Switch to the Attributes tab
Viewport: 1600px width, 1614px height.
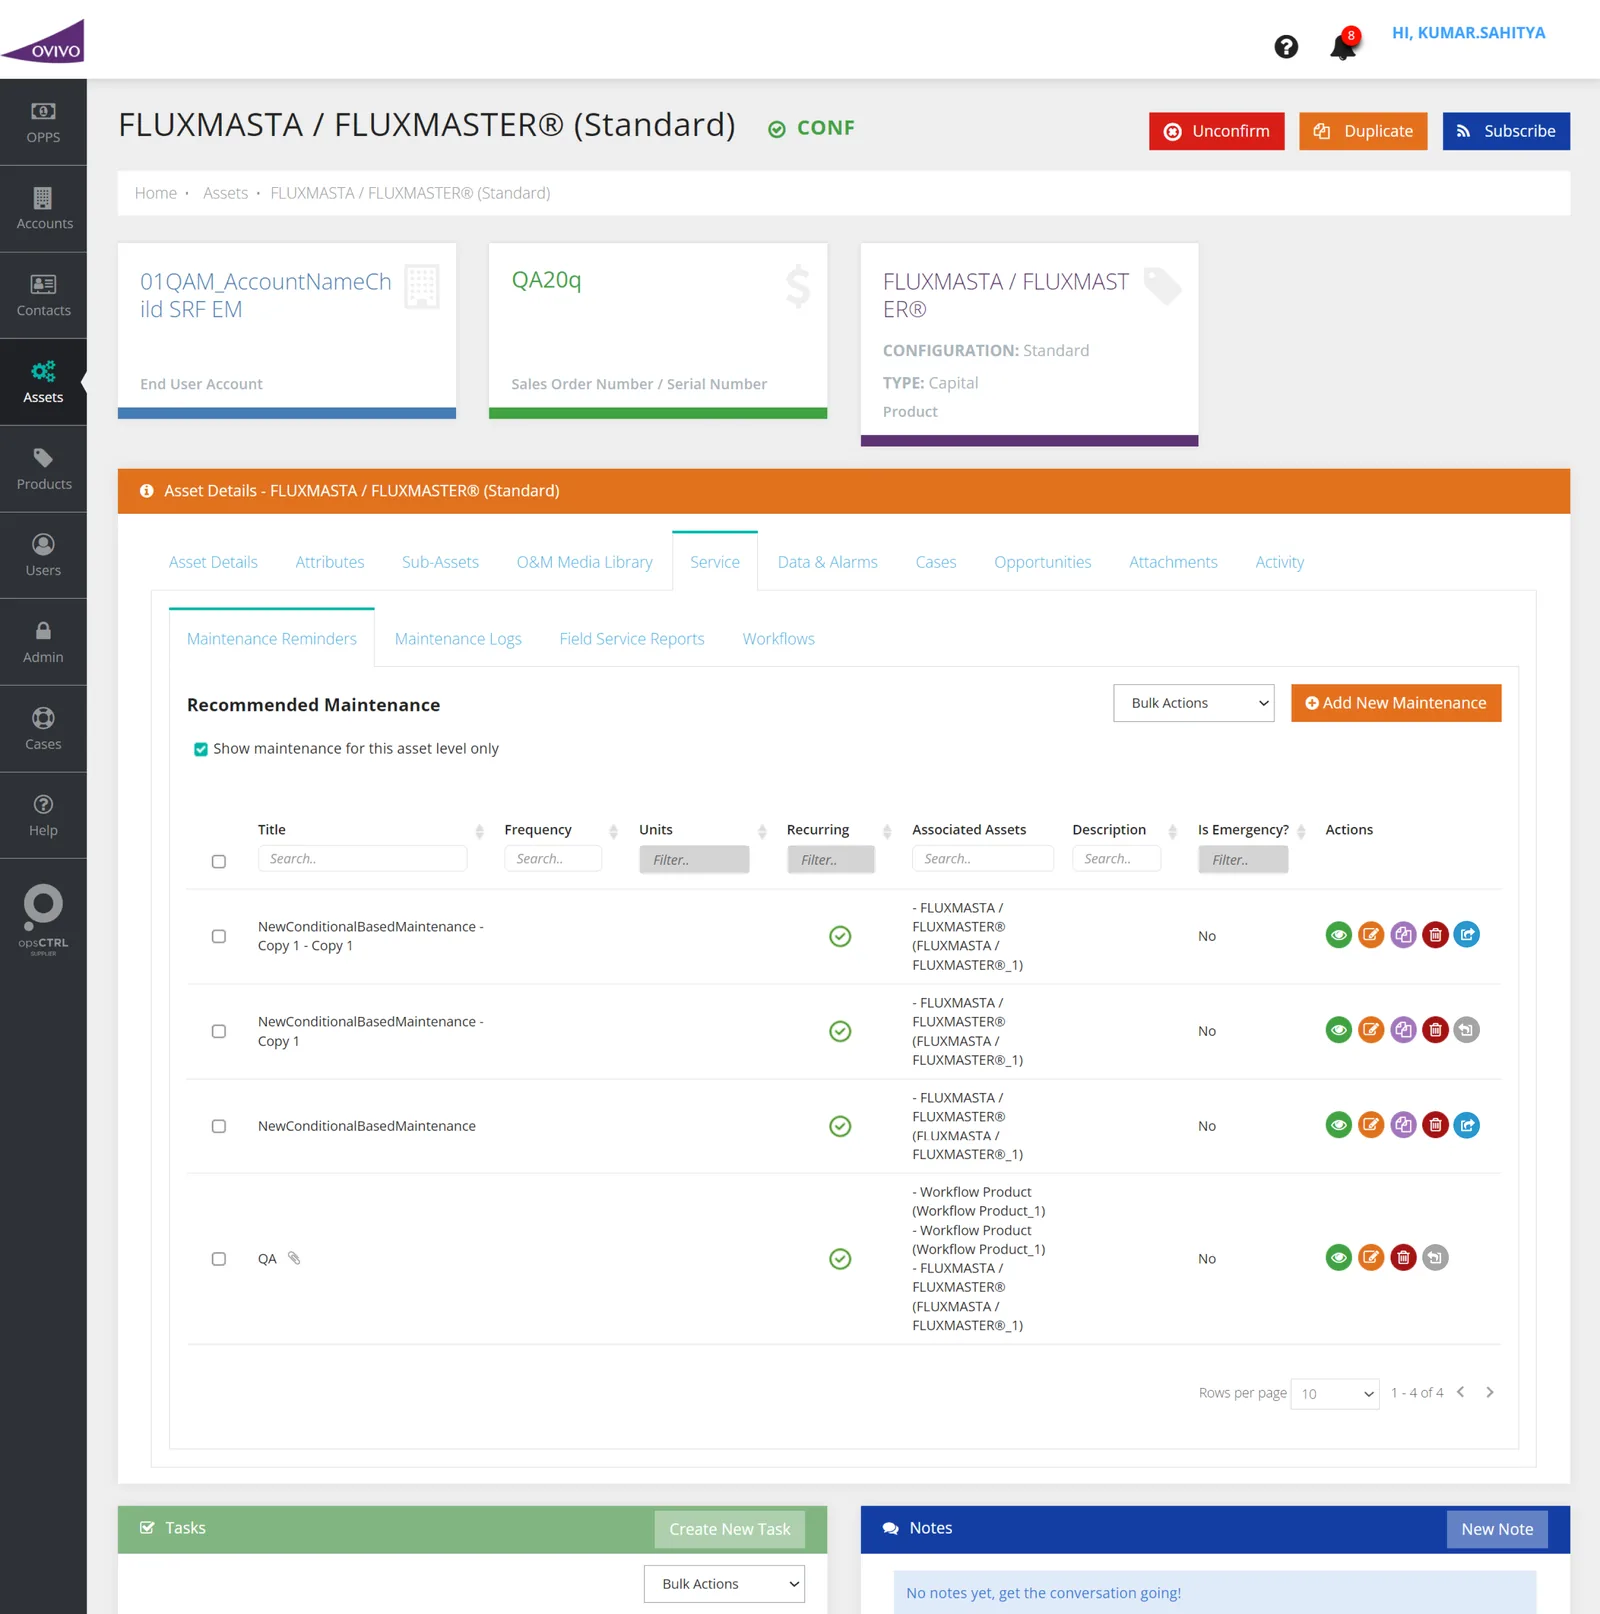tap(330, 562)
